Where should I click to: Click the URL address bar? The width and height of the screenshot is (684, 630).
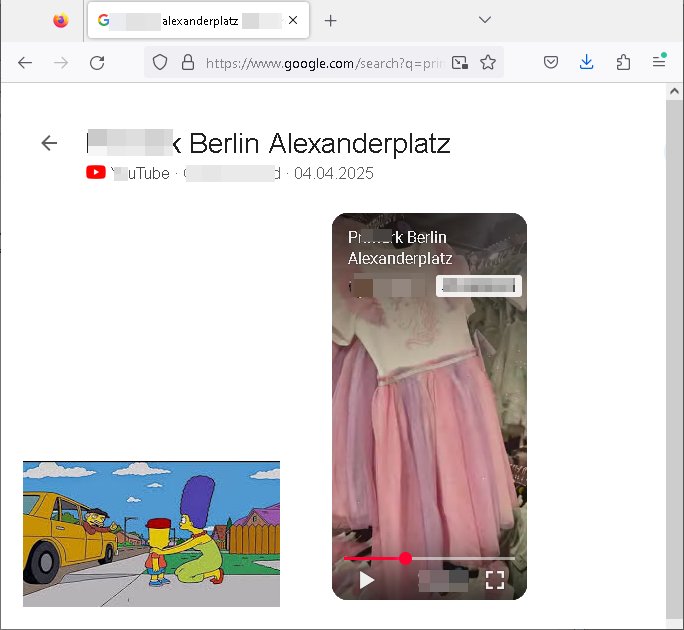320,62
